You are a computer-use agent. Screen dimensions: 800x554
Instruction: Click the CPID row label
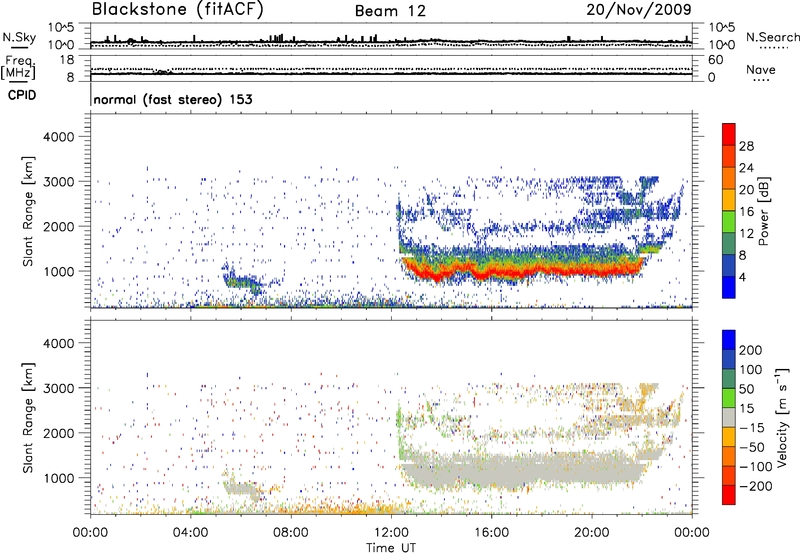click(x=22, y=95)
